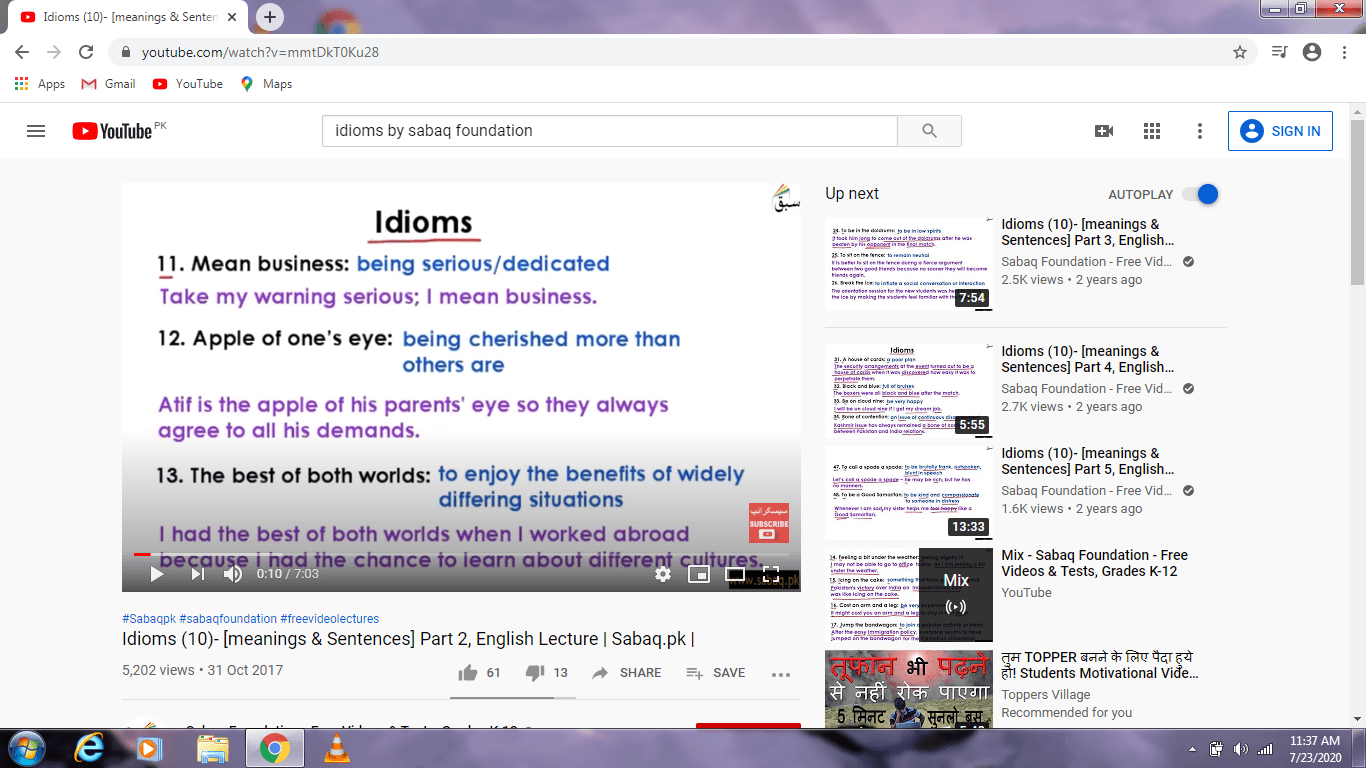
Task: Click the system tray volume icon
Action: click(x=1241, y=749)
